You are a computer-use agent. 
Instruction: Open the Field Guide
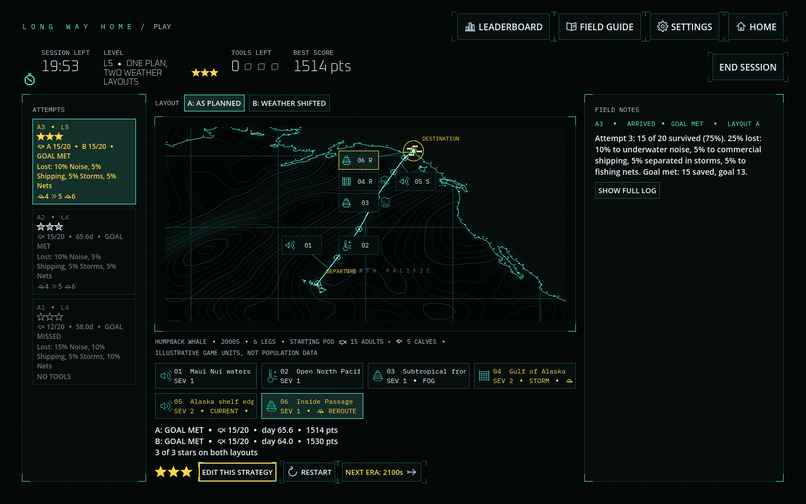tap(599, 27)
